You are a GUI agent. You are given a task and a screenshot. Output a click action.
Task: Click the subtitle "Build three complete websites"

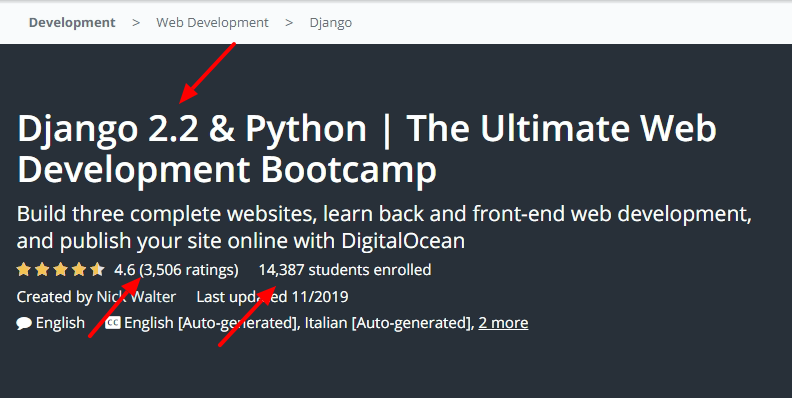(167, 214)
